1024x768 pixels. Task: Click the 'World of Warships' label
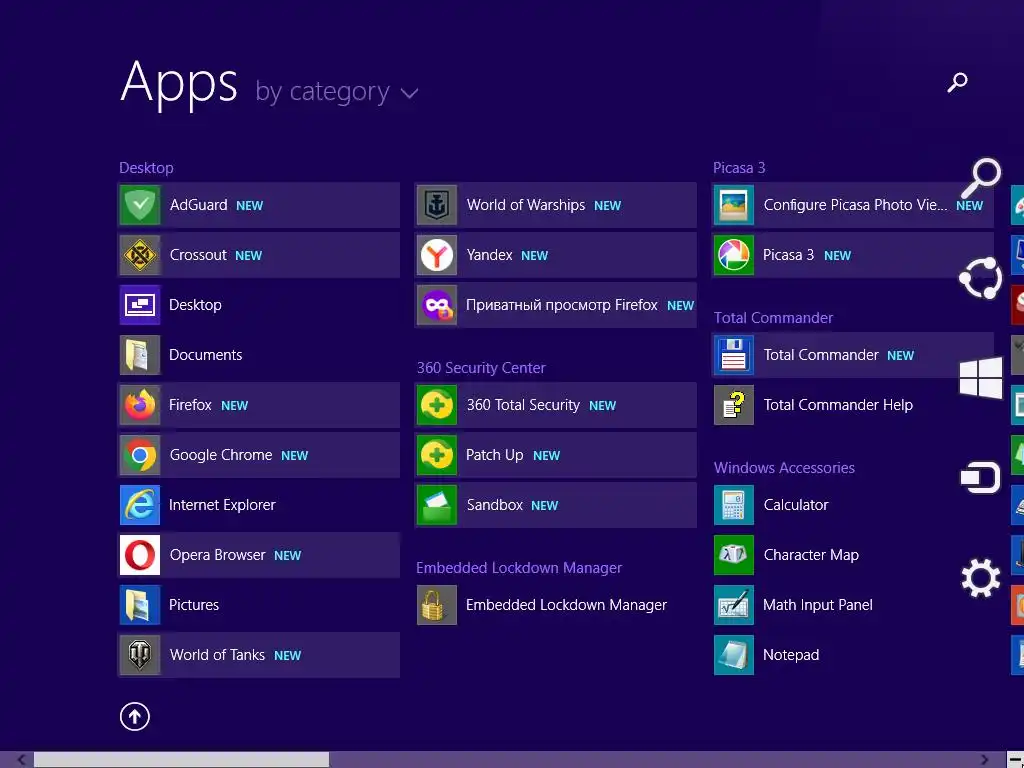pos(526,205)
